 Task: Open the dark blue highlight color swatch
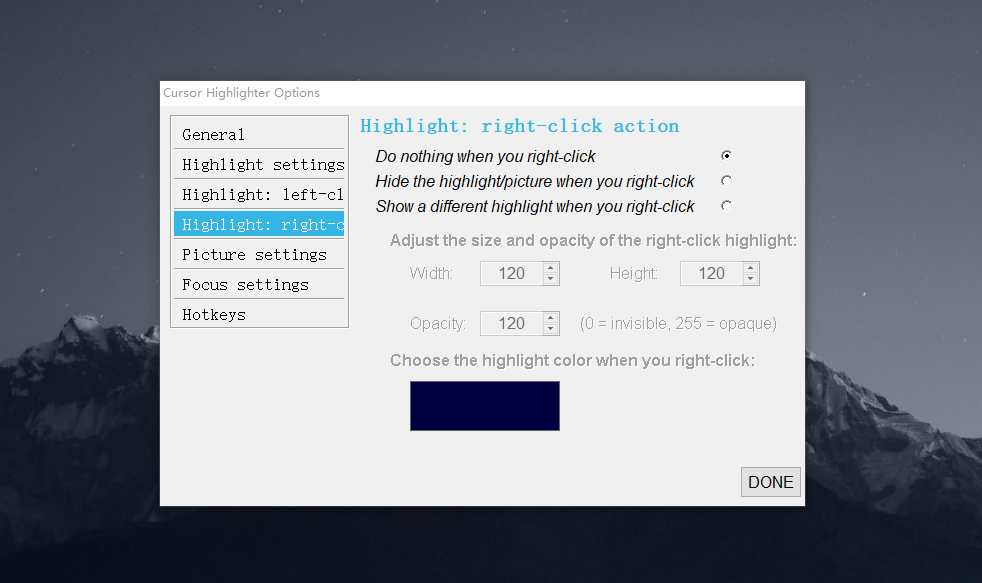pos(485,406)
